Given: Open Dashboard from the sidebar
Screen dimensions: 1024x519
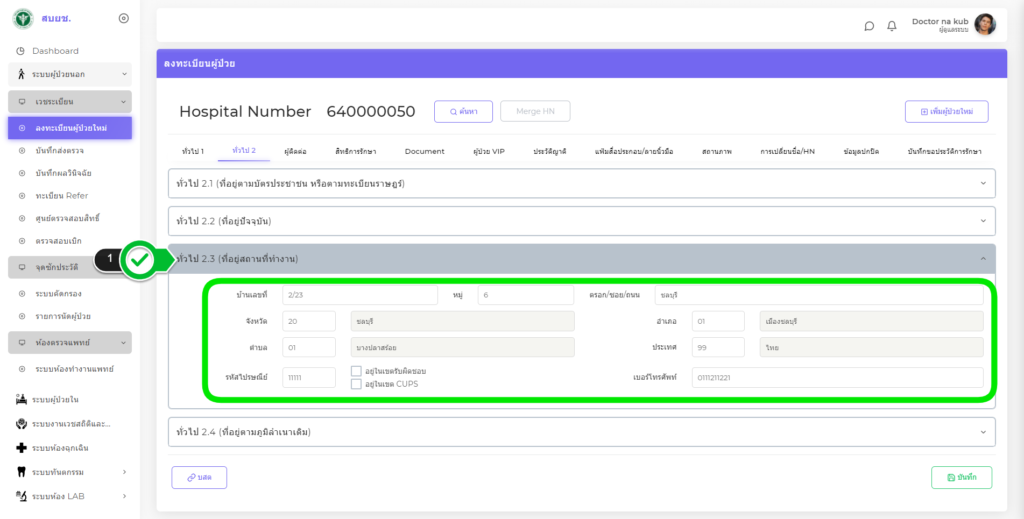Looking at the screenshot, I should [55, 51].
